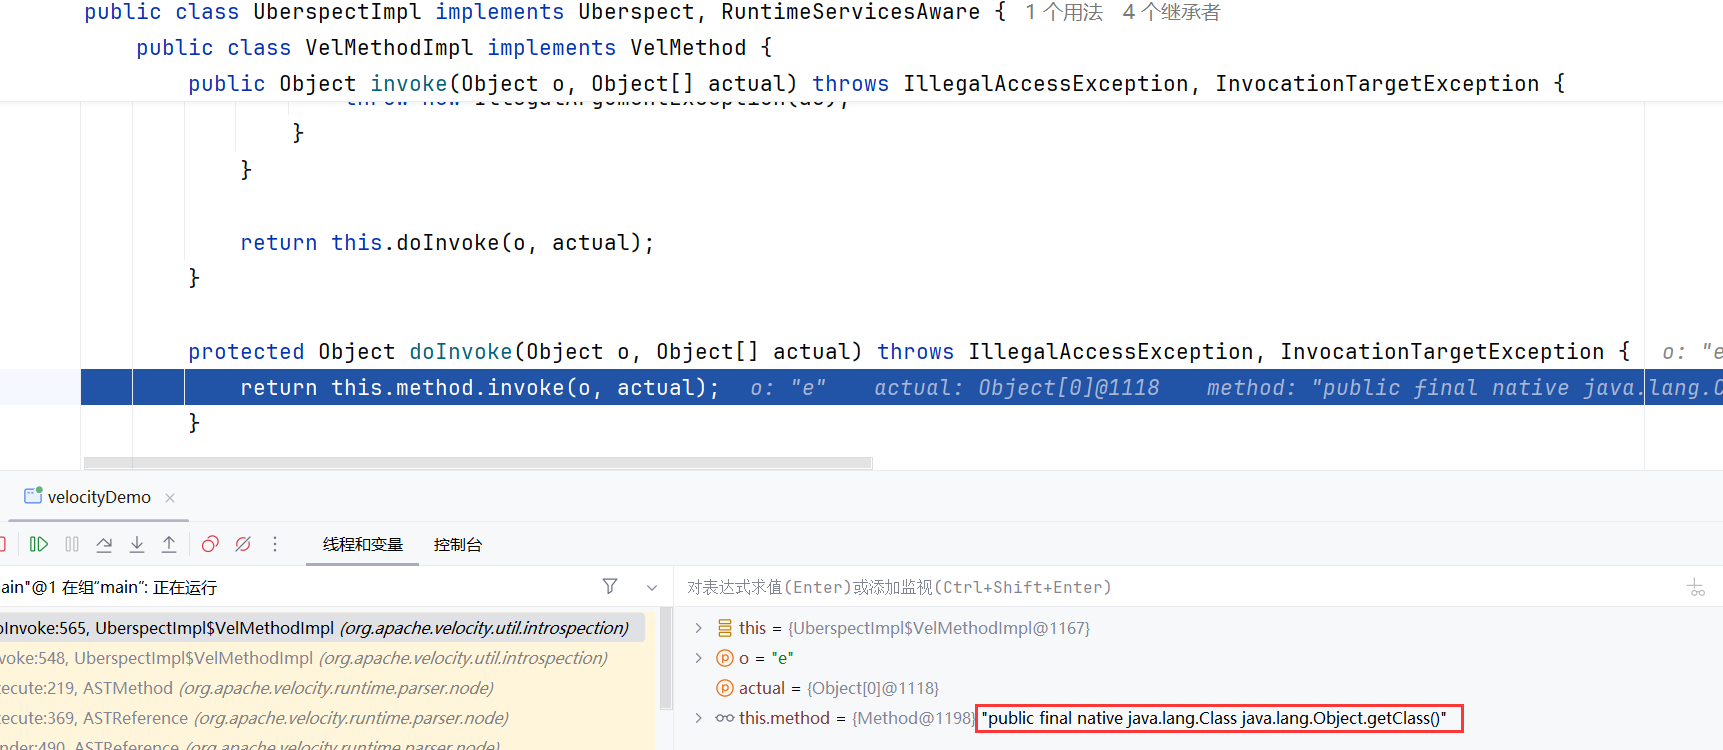
Task: Open more debugger actions menu
Action: (275, 544)
